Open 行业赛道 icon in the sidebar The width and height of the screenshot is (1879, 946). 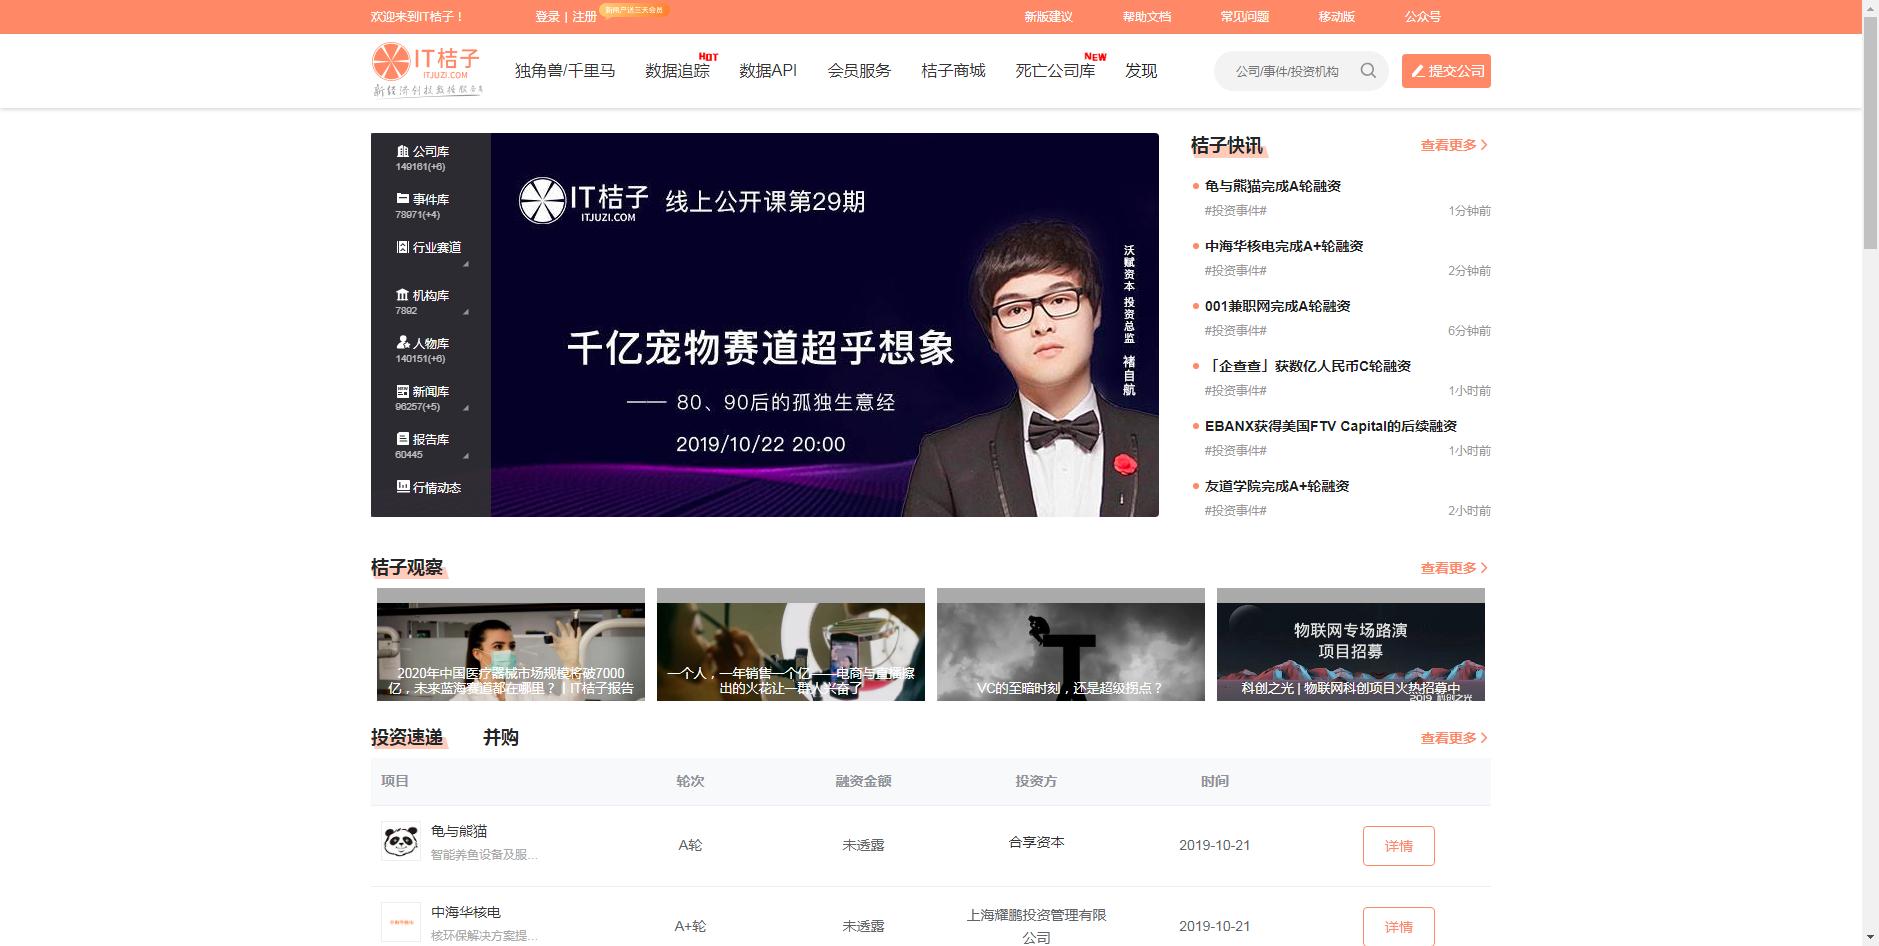tap(403, 247)
